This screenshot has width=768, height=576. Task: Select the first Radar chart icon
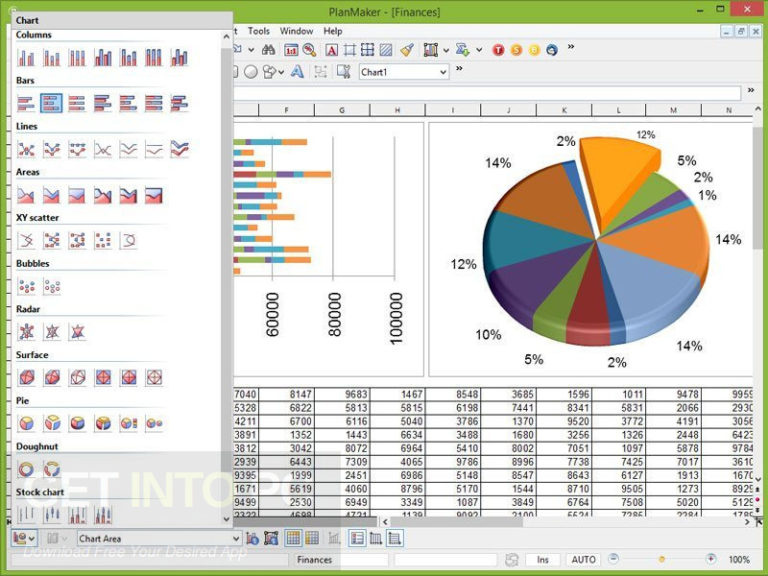pos(26,332)
